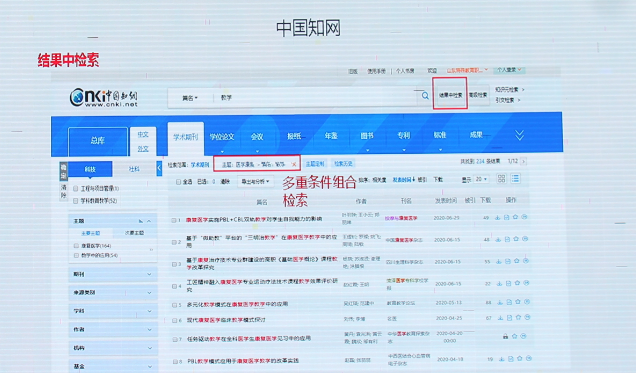
Task: Tick the 全选 select-all checkbox
Action: click(178, 182)
